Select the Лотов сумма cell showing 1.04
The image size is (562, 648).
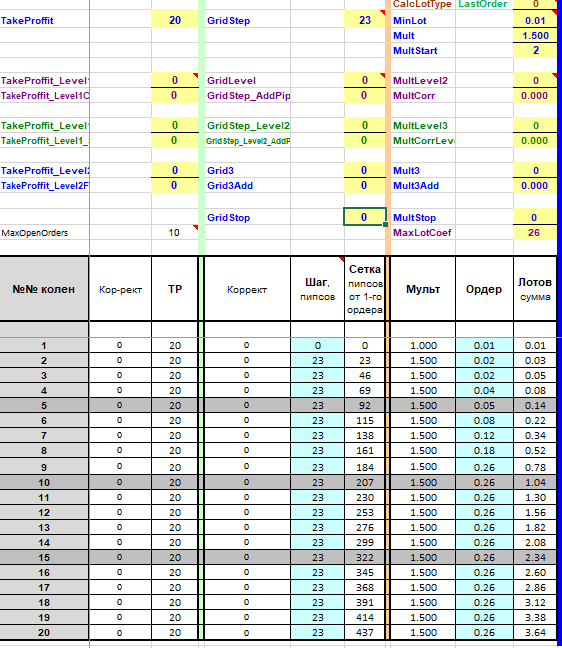tap(535, 482)
